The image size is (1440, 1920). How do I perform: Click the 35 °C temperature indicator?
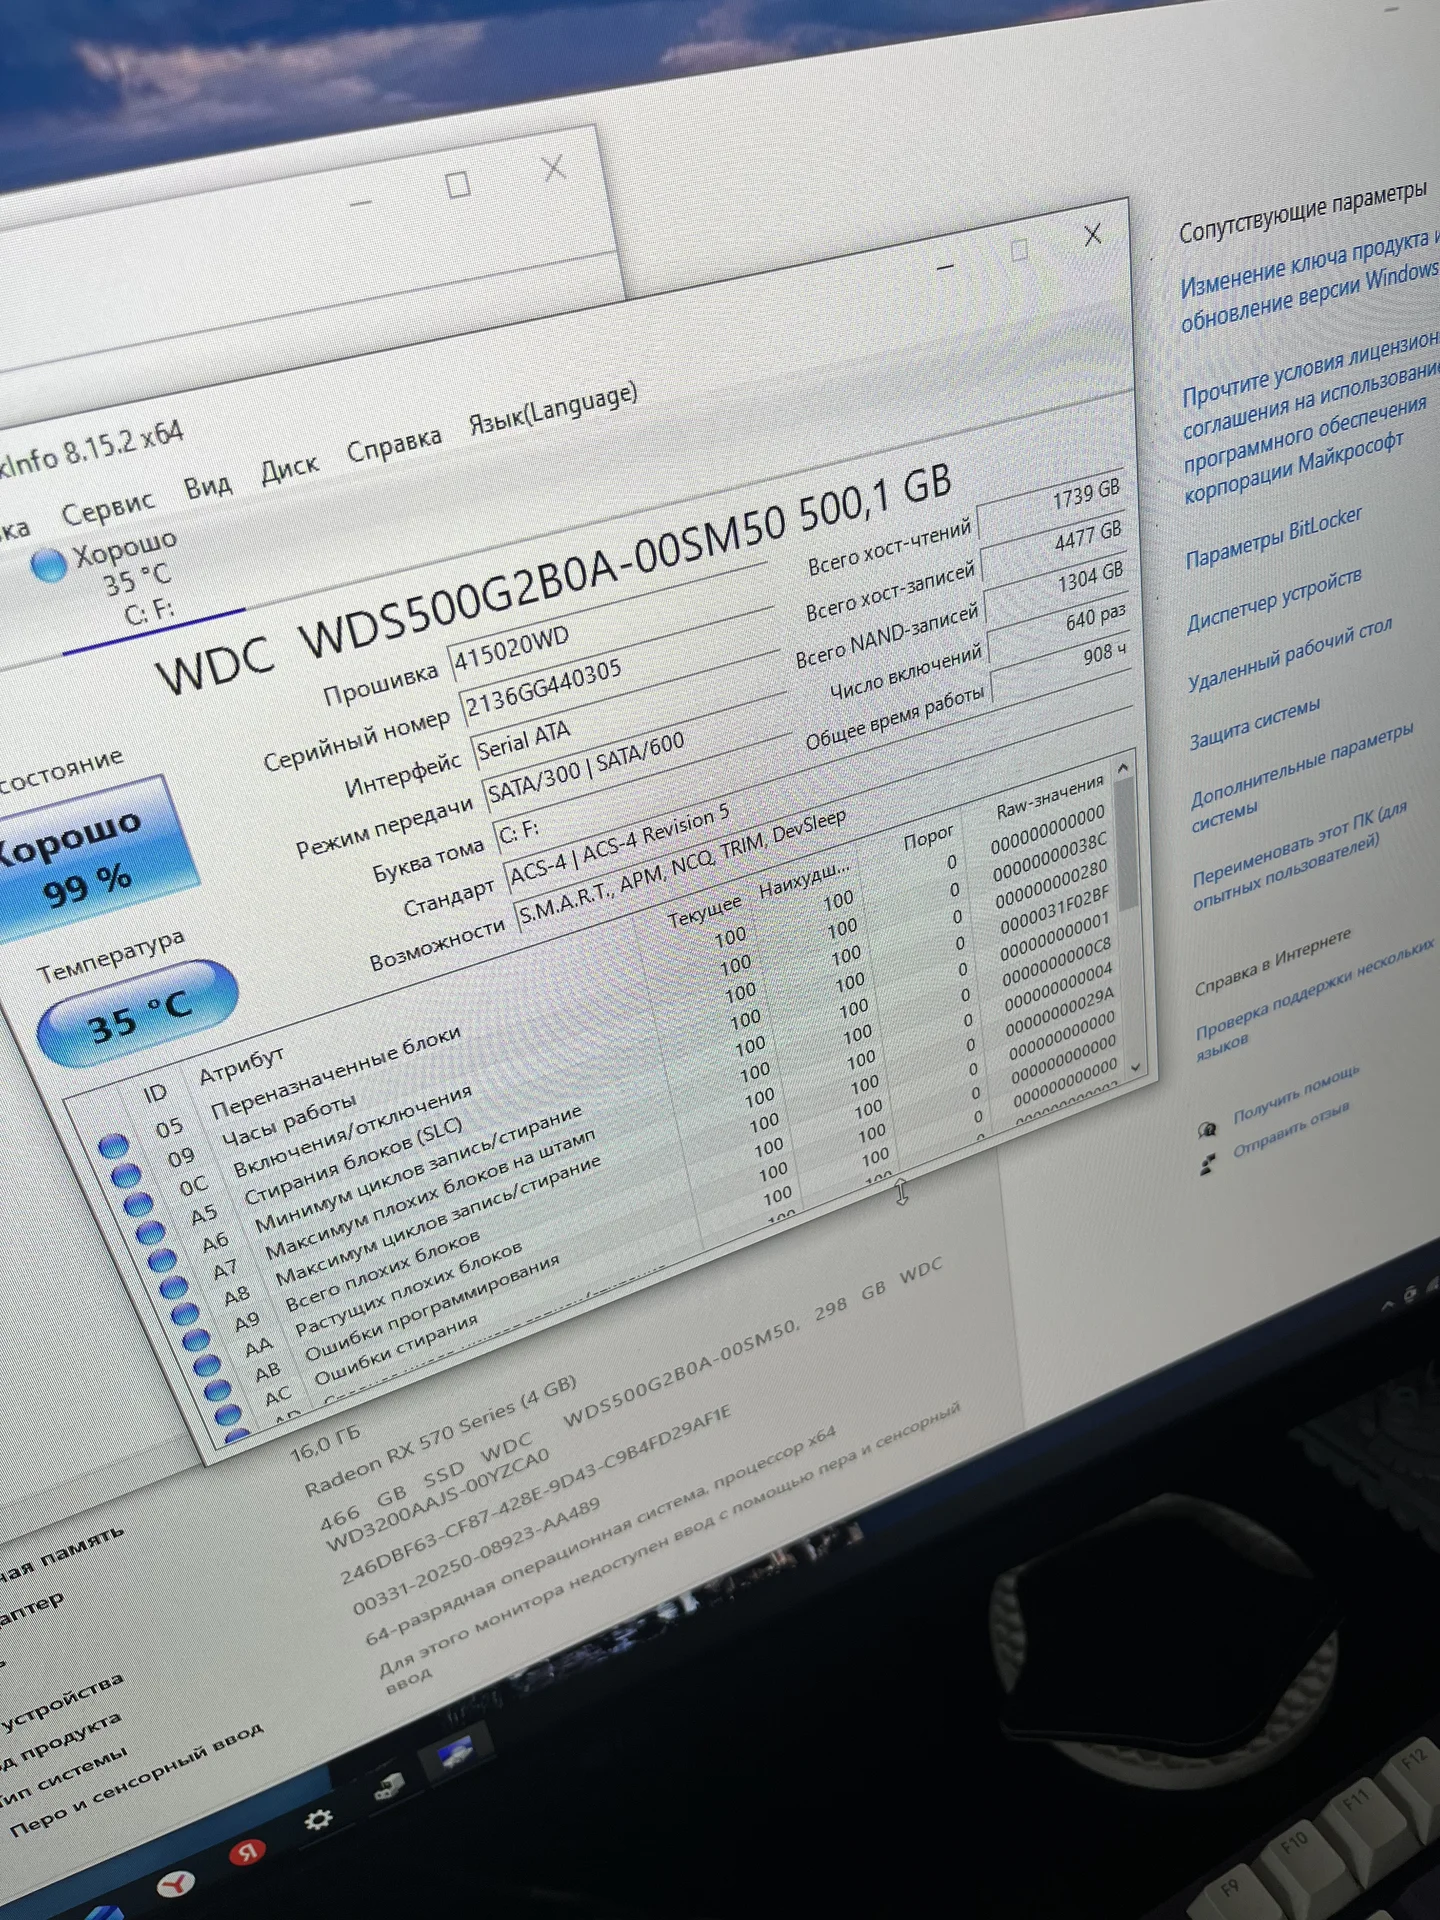(x=138, y=1014)
